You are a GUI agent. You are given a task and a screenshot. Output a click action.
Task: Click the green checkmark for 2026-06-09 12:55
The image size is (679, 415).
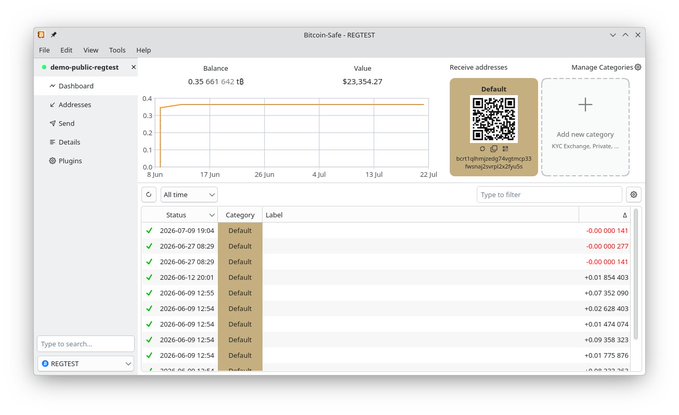[149, 293]
